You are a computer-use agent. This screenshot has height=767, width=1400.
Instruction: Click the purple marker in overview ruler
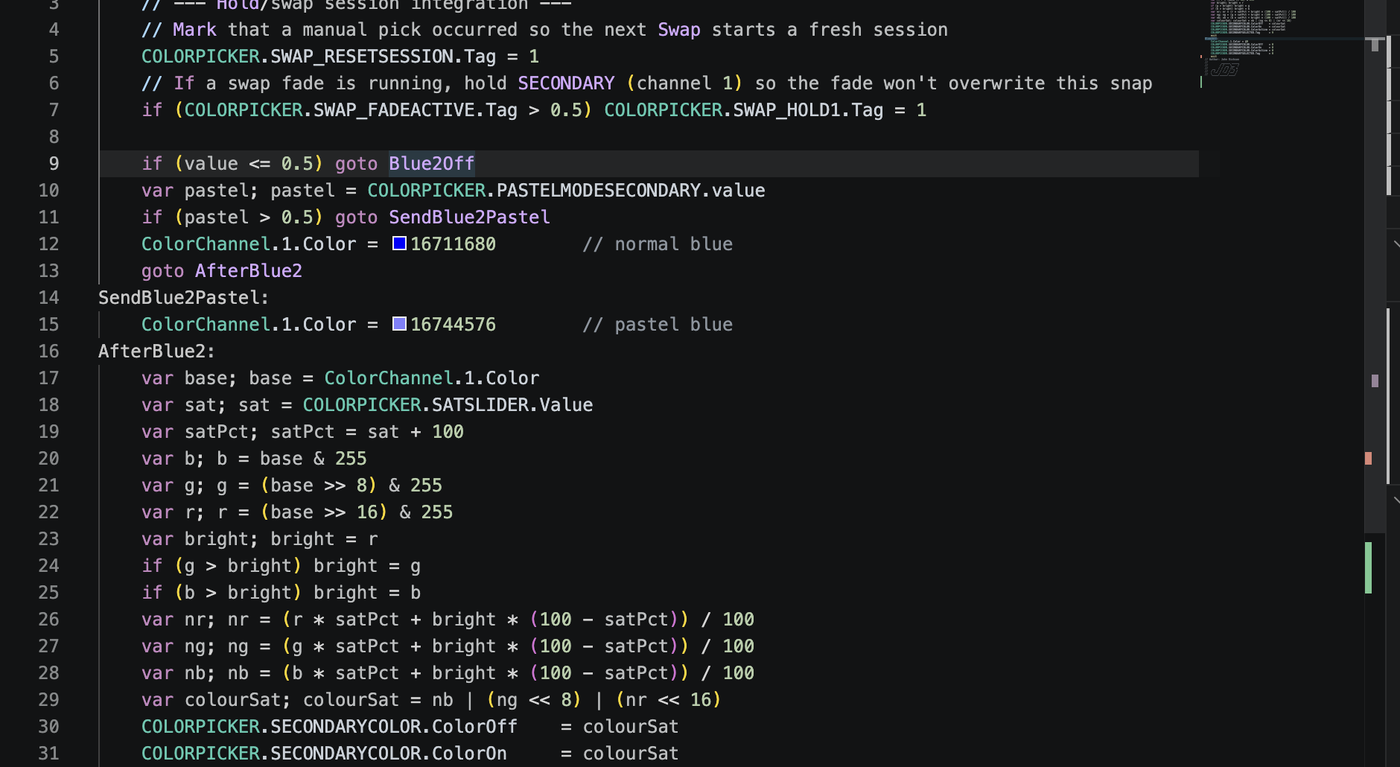point(1375,381)
